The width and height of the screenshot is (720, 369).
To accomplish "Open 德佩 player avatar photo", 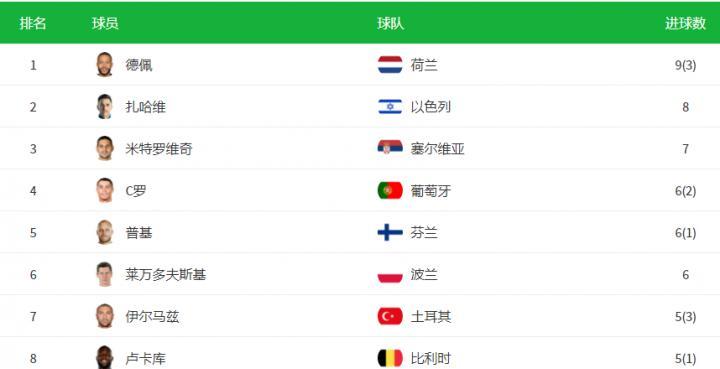I will pyautogui.click(x=105, y=64).
